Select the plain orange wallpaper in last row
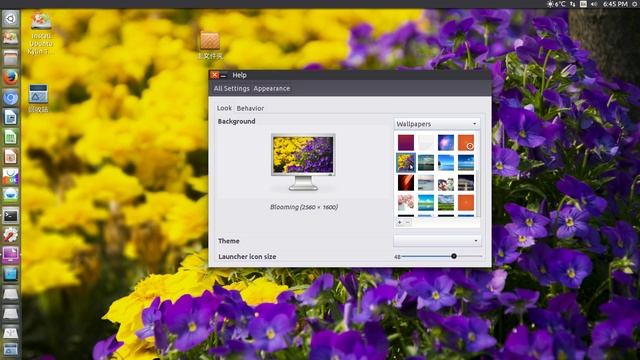The width and height of the screenshot is (640, 360). coord(466,202)
